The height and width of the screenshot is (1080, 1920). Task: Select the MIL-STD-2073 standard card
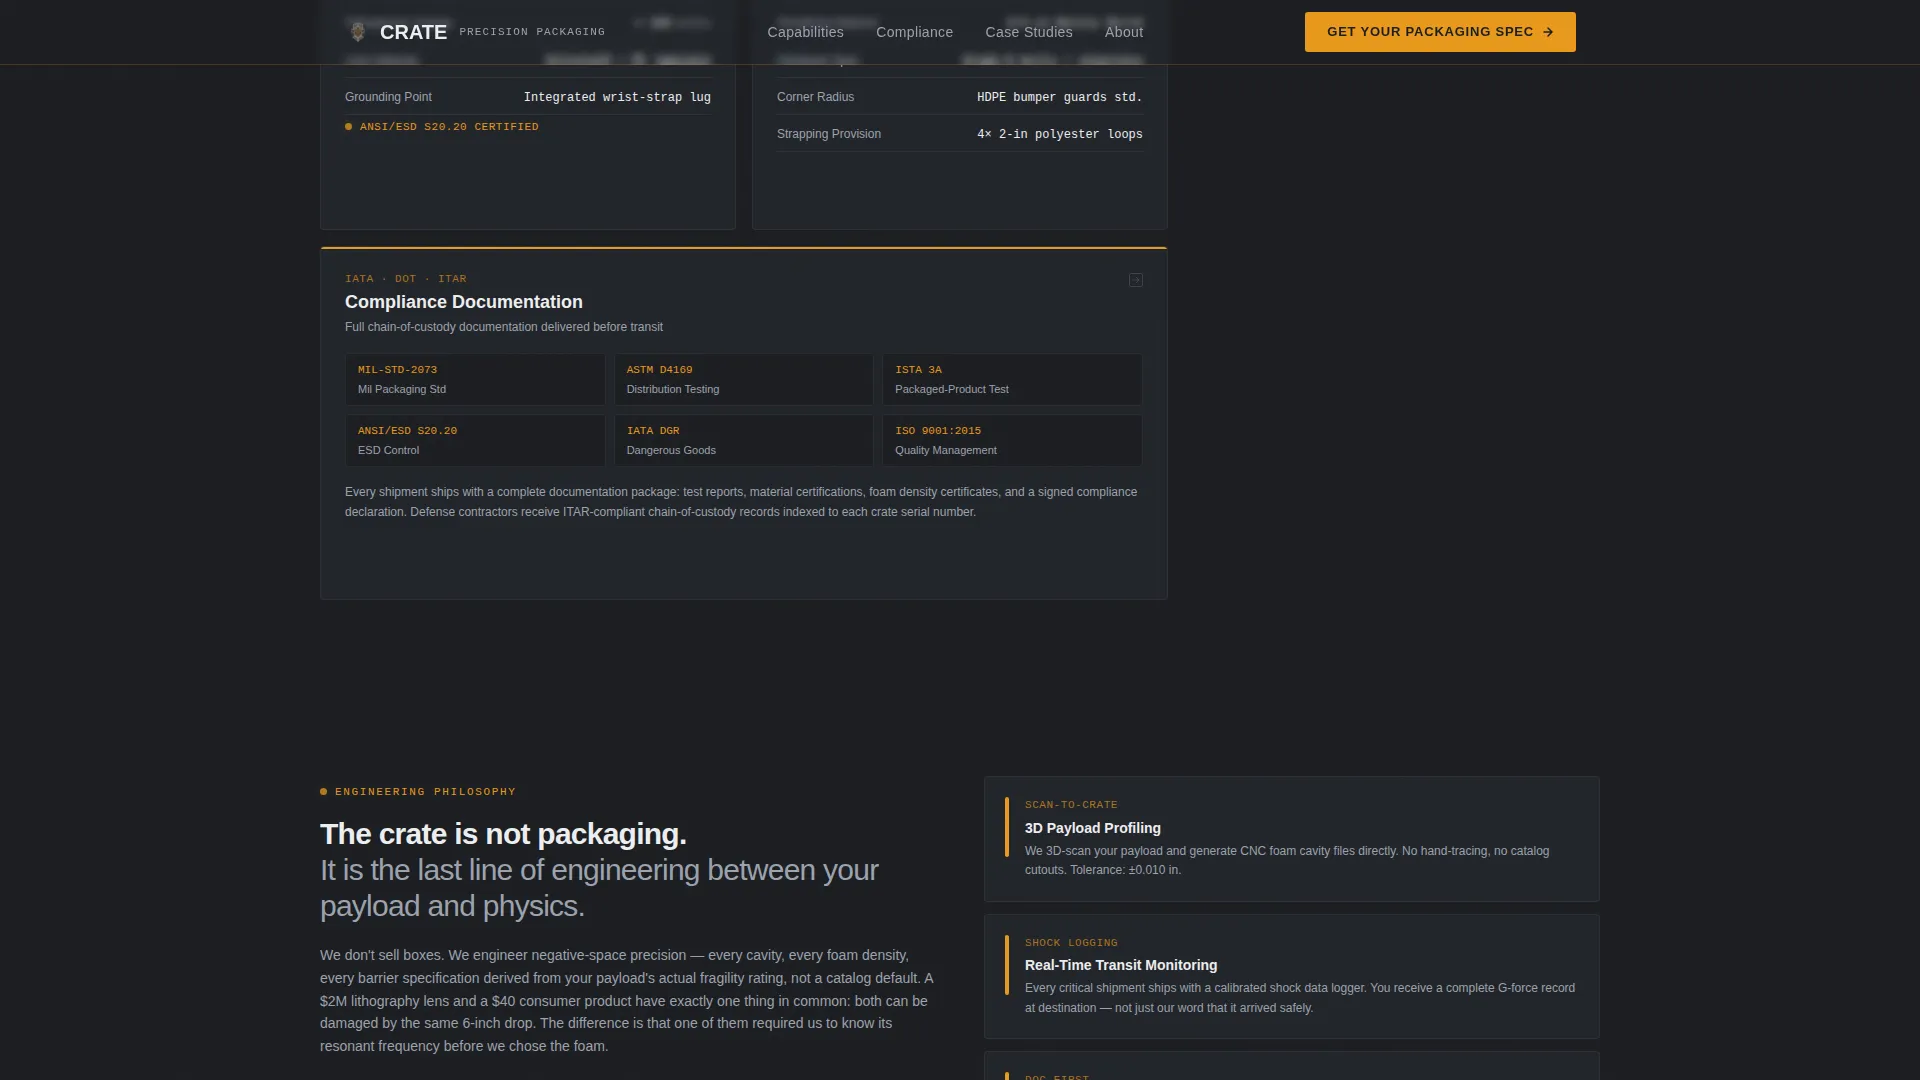tap(475, 379)
